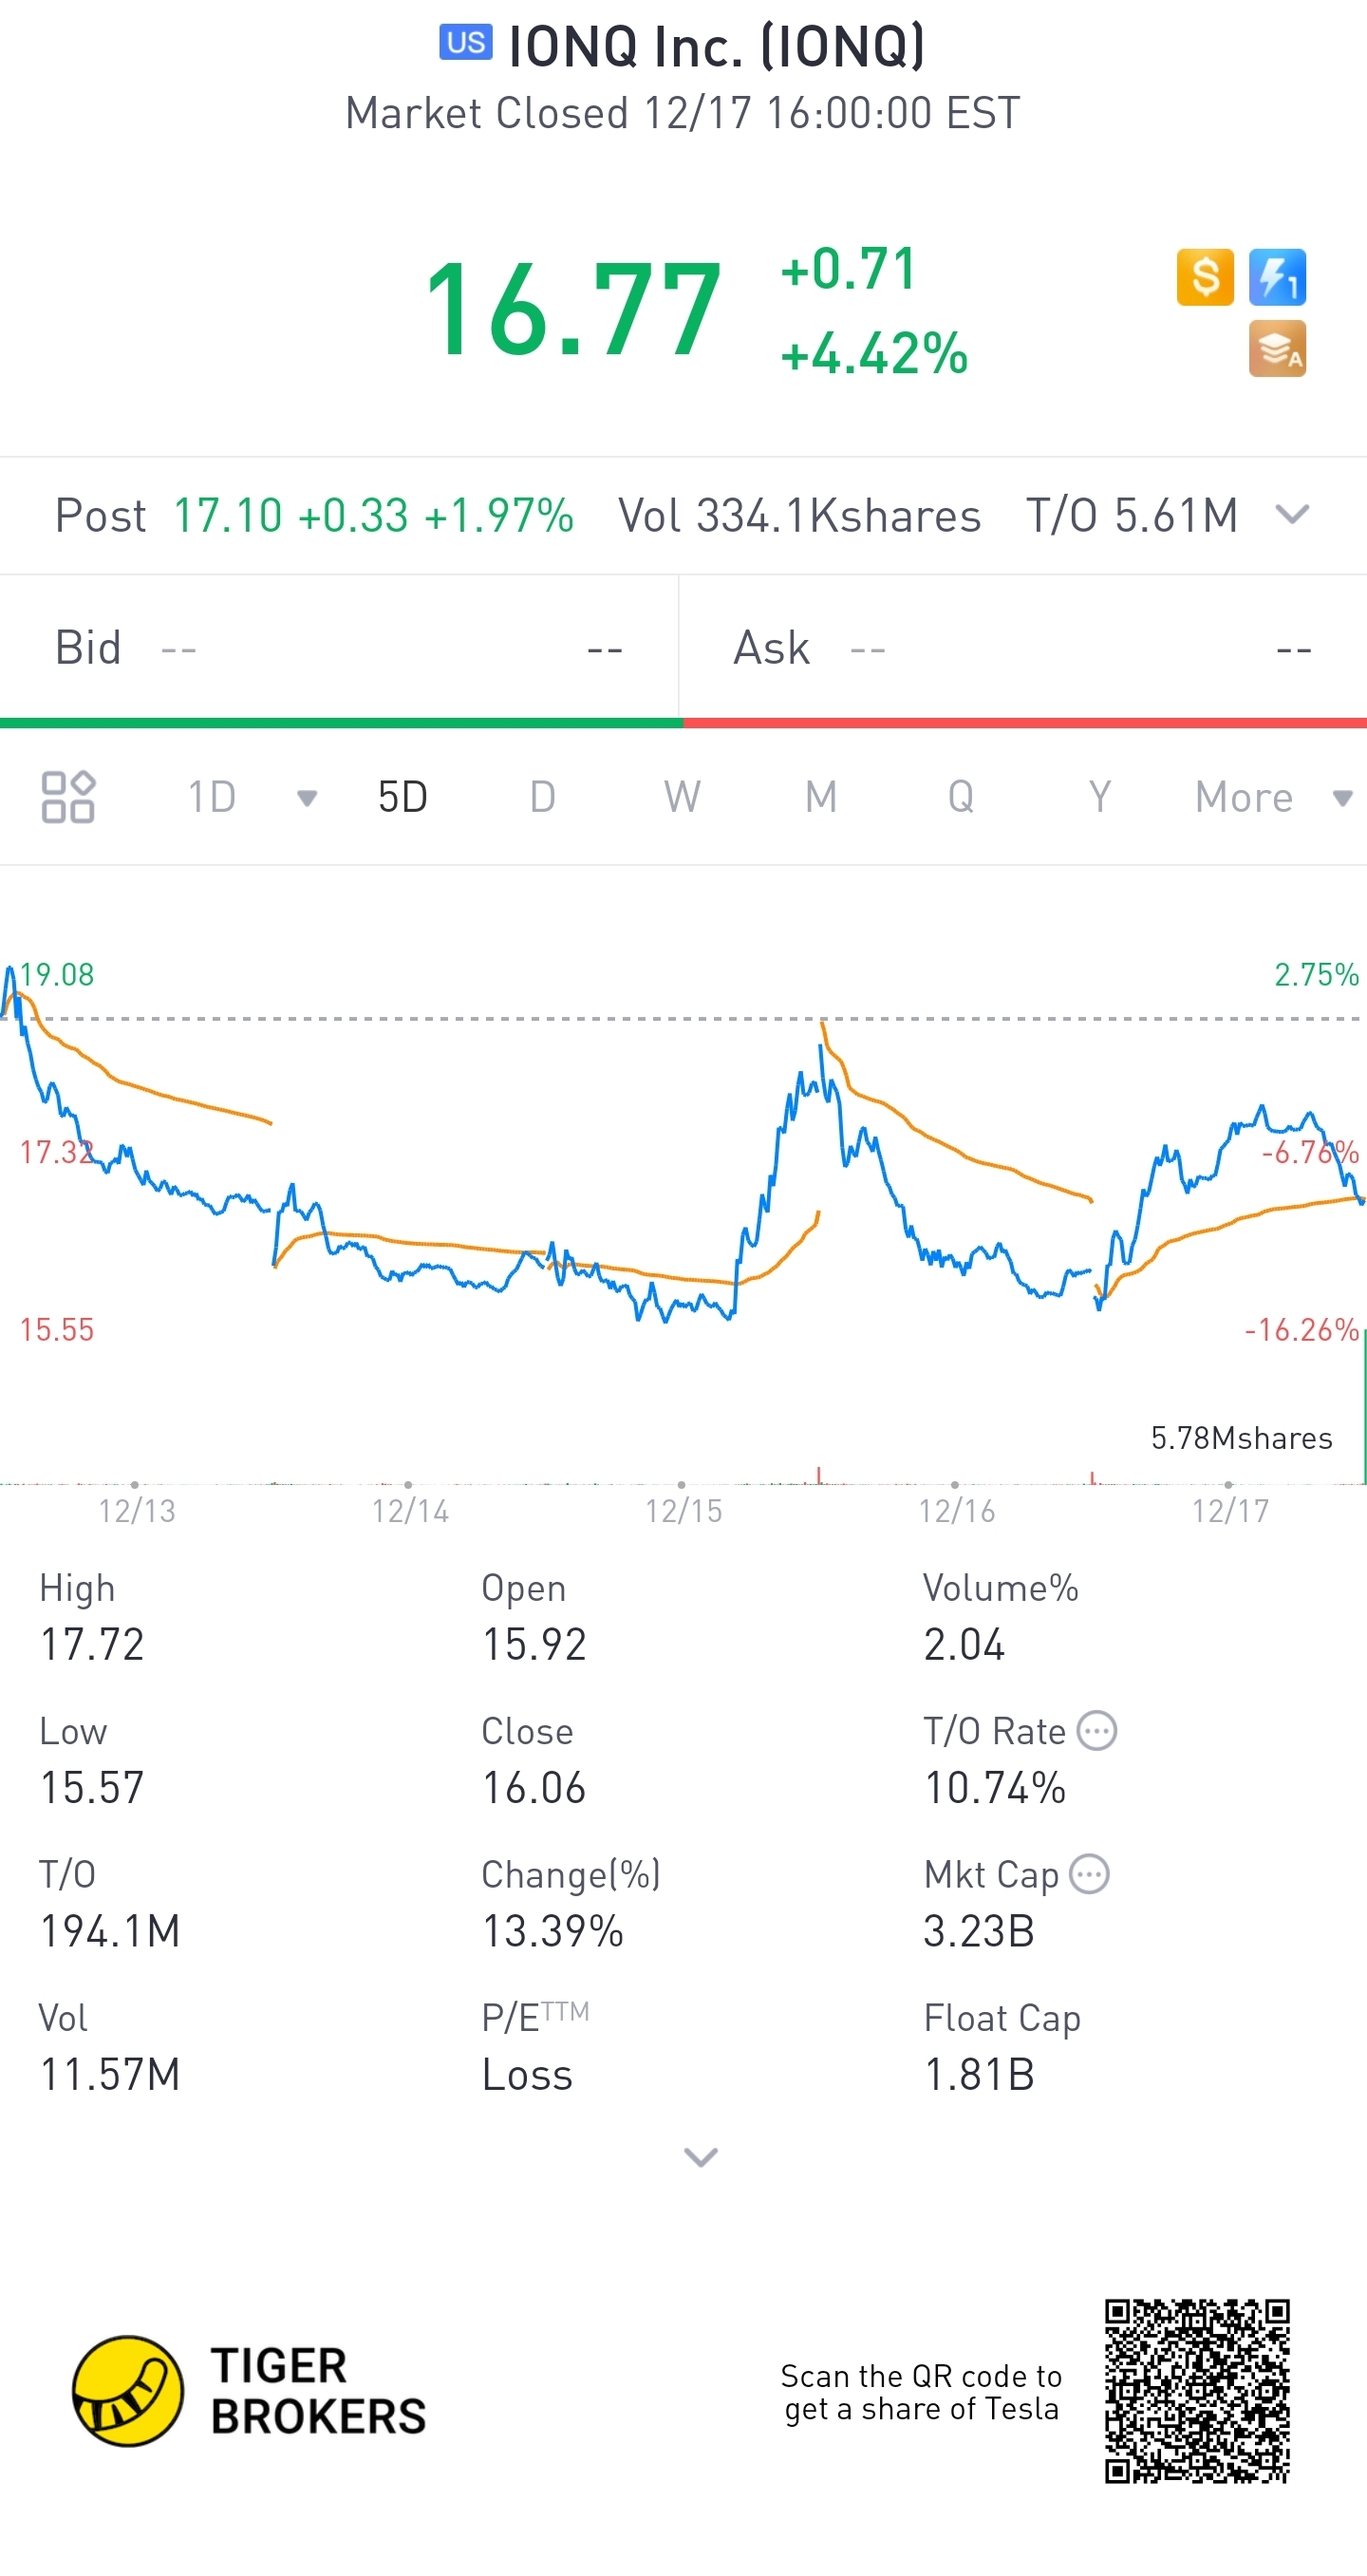
Task: Tap the +4.42% change percentage
Action: coord(874,353)
